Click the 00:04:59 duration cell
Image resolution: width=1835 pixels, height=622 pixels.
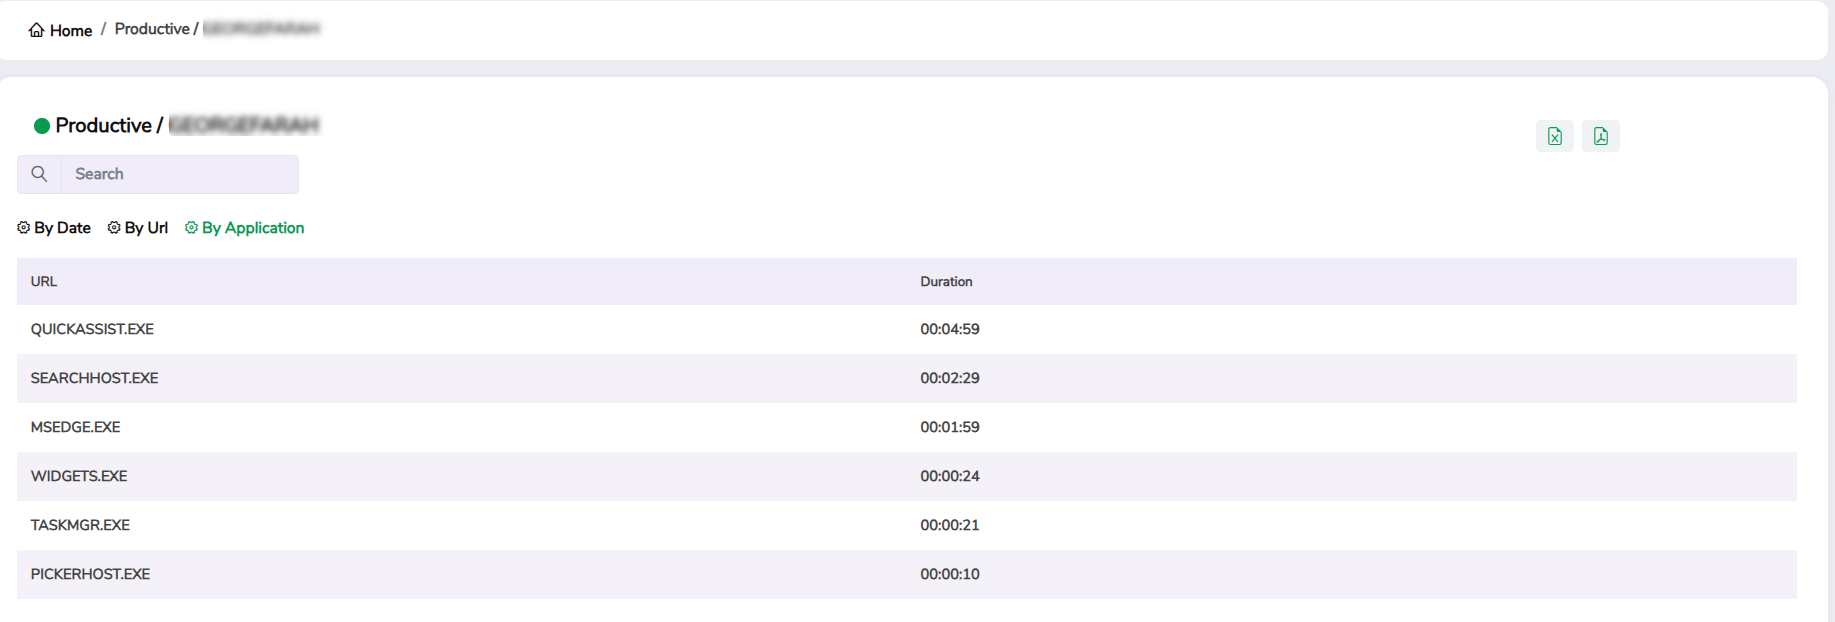949,329
